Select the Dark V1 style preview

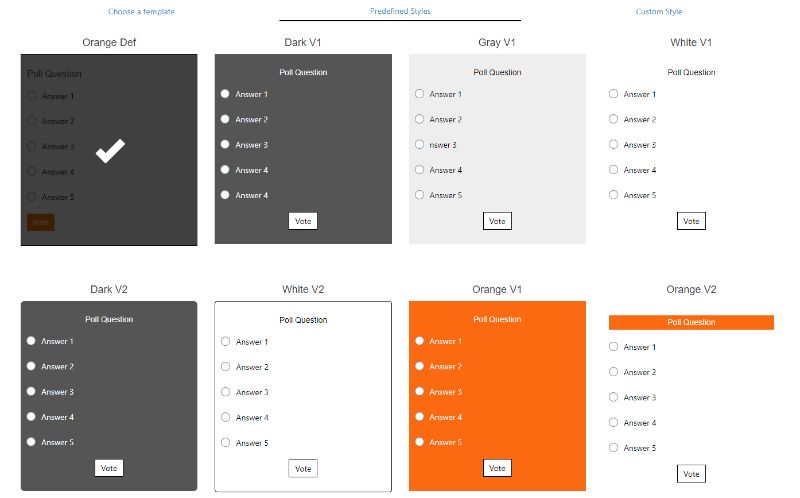pyautogui.click(x=303, y=149)
